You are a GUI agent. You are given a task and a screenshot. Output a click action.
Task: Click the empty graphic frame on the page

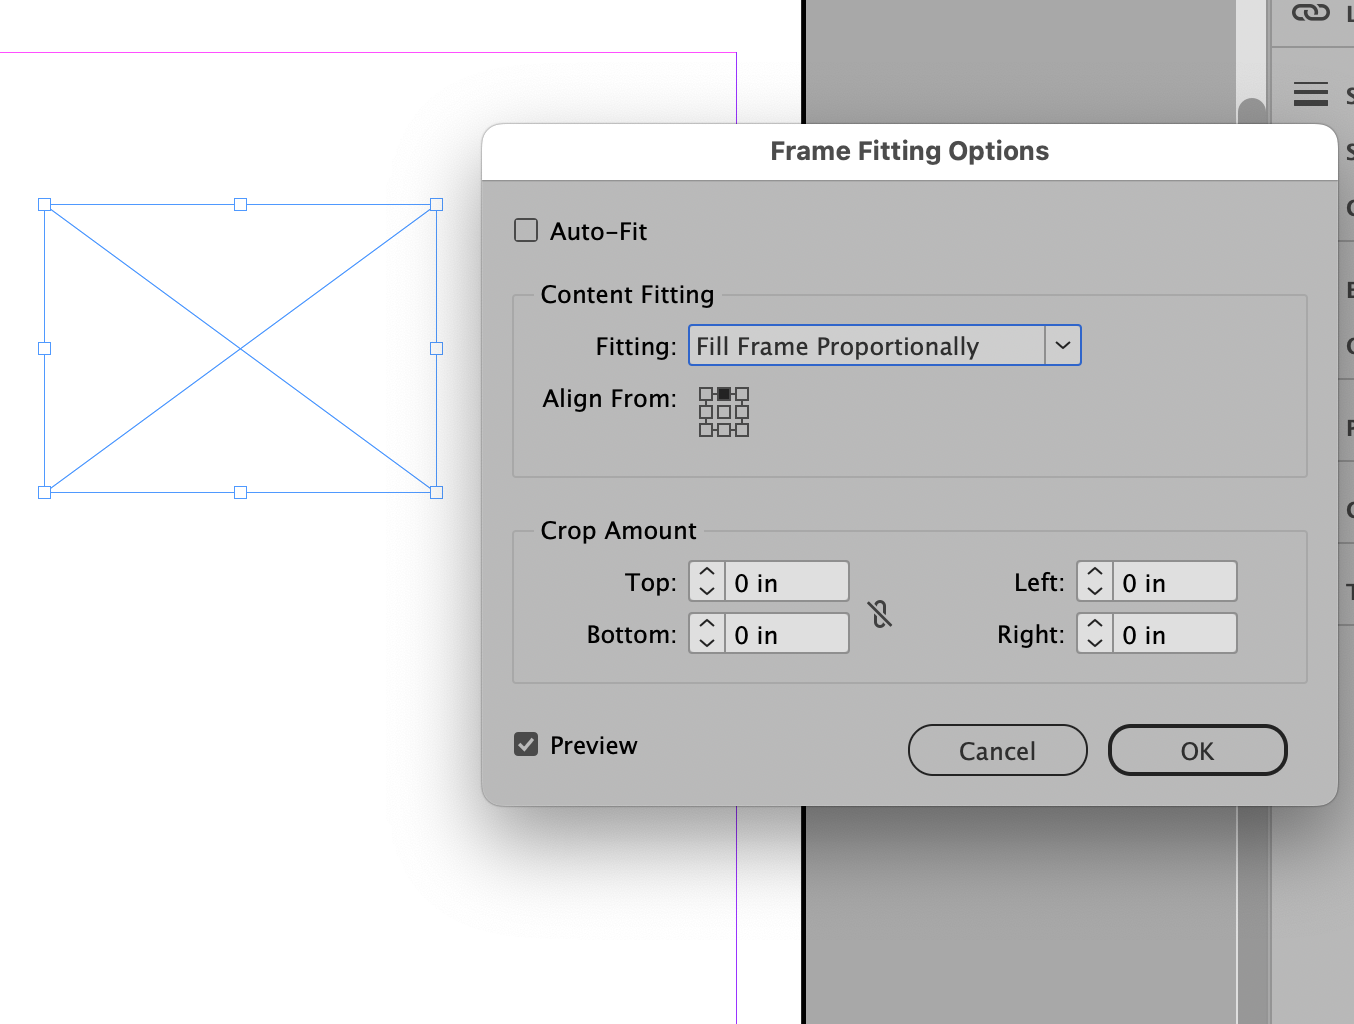point(240,348)
